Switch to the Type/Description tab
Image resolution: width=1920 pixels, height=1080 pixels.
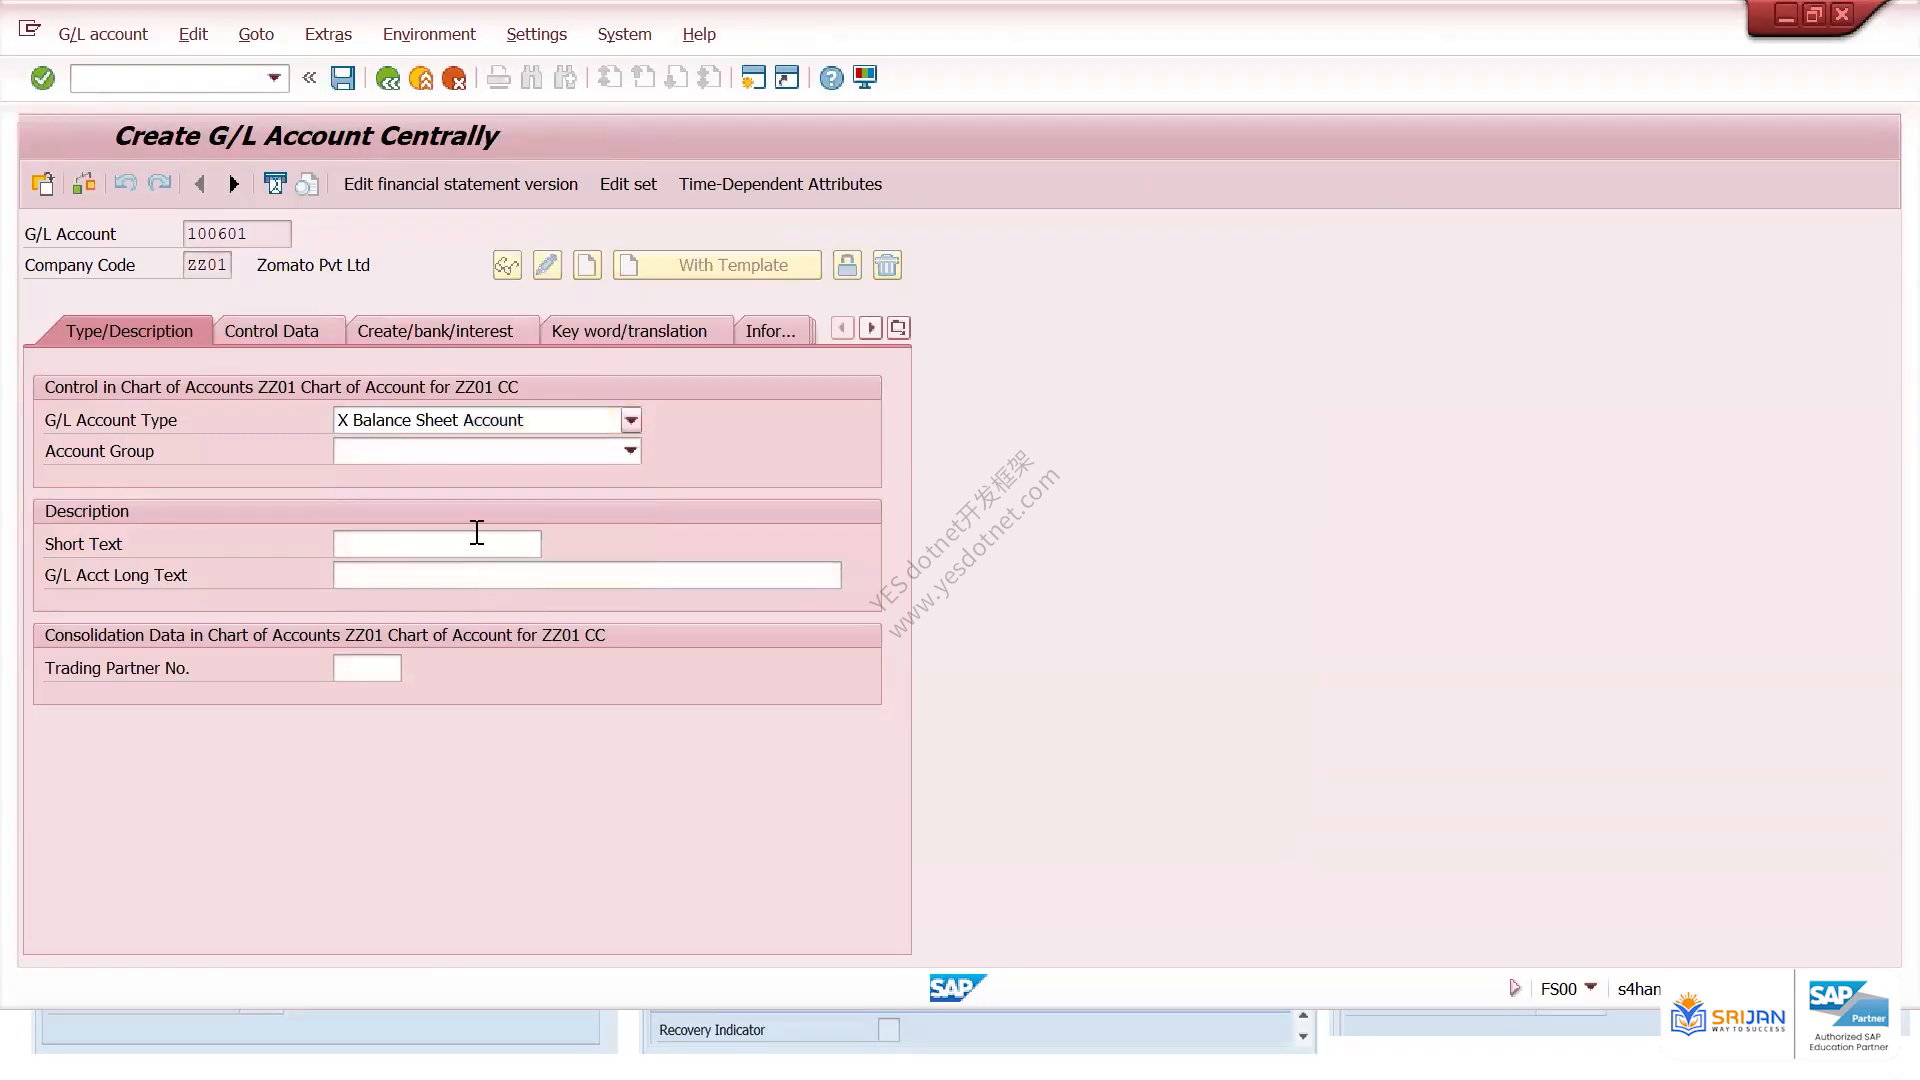click(129, 331)
